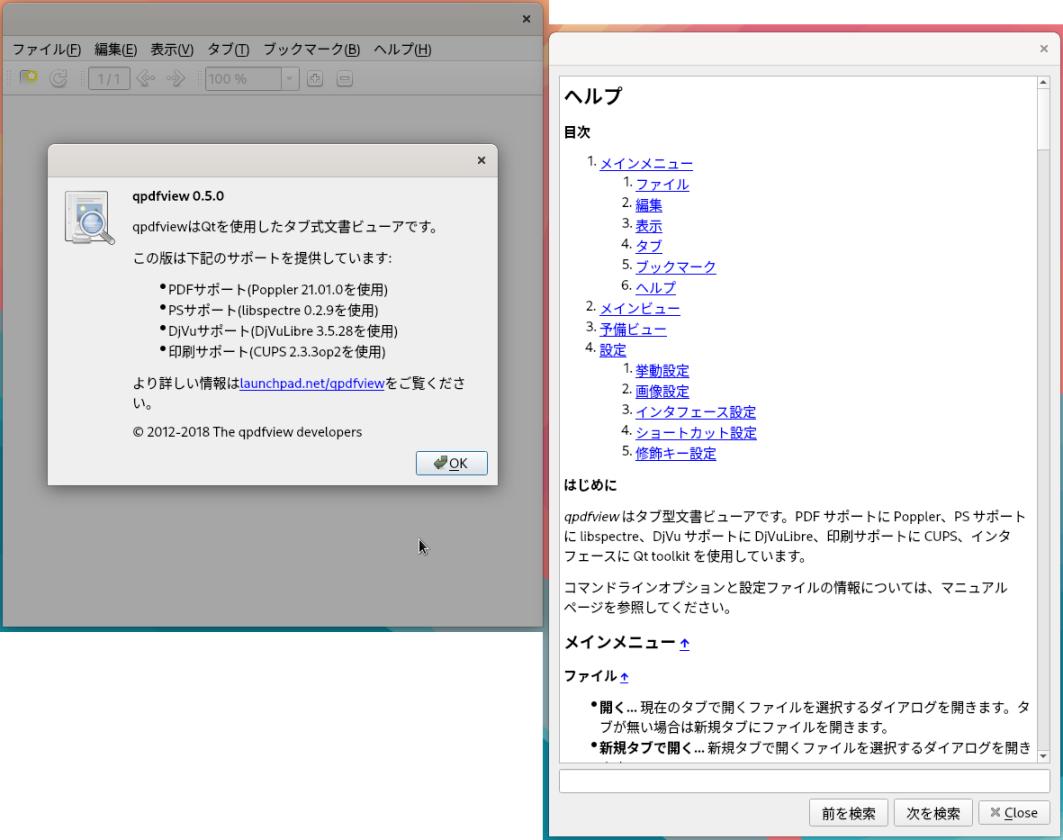
Task: Click the DjVuサポート DjVuLibre 3.5.28 line
Action: pyautogui.click(x=283, y=331)
